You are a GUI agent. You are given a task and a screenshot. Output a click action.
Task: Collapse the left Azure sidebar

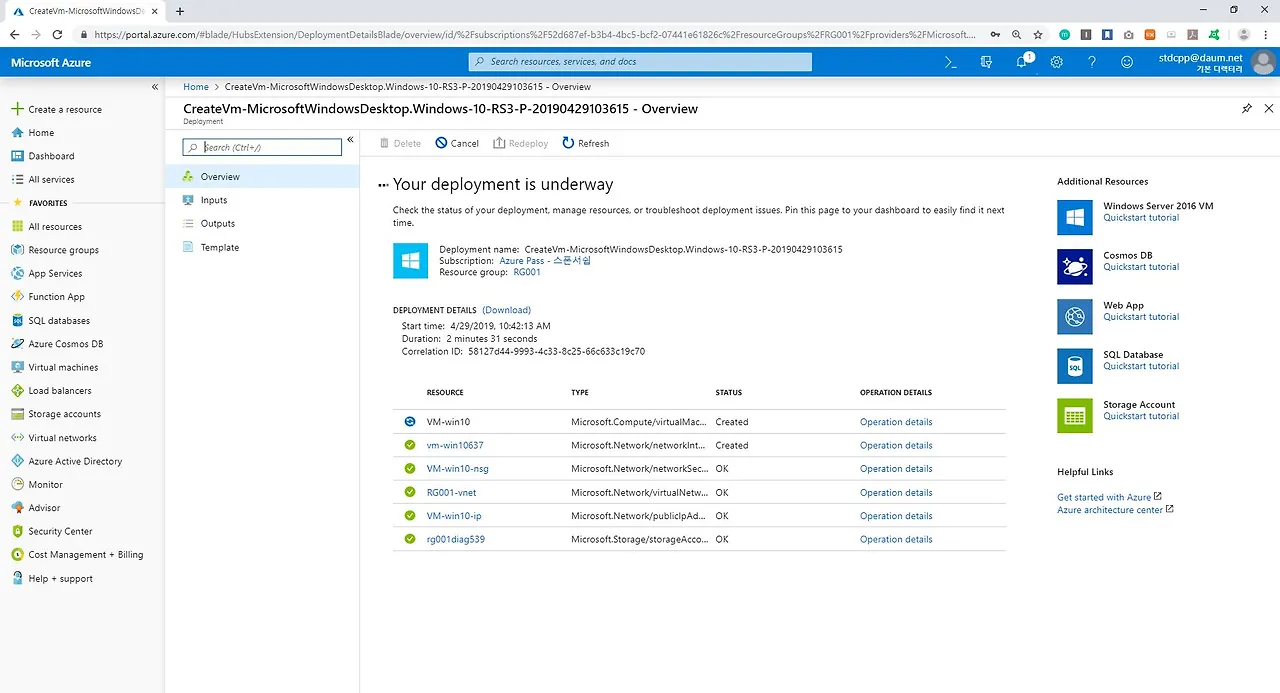coord(155,87)
